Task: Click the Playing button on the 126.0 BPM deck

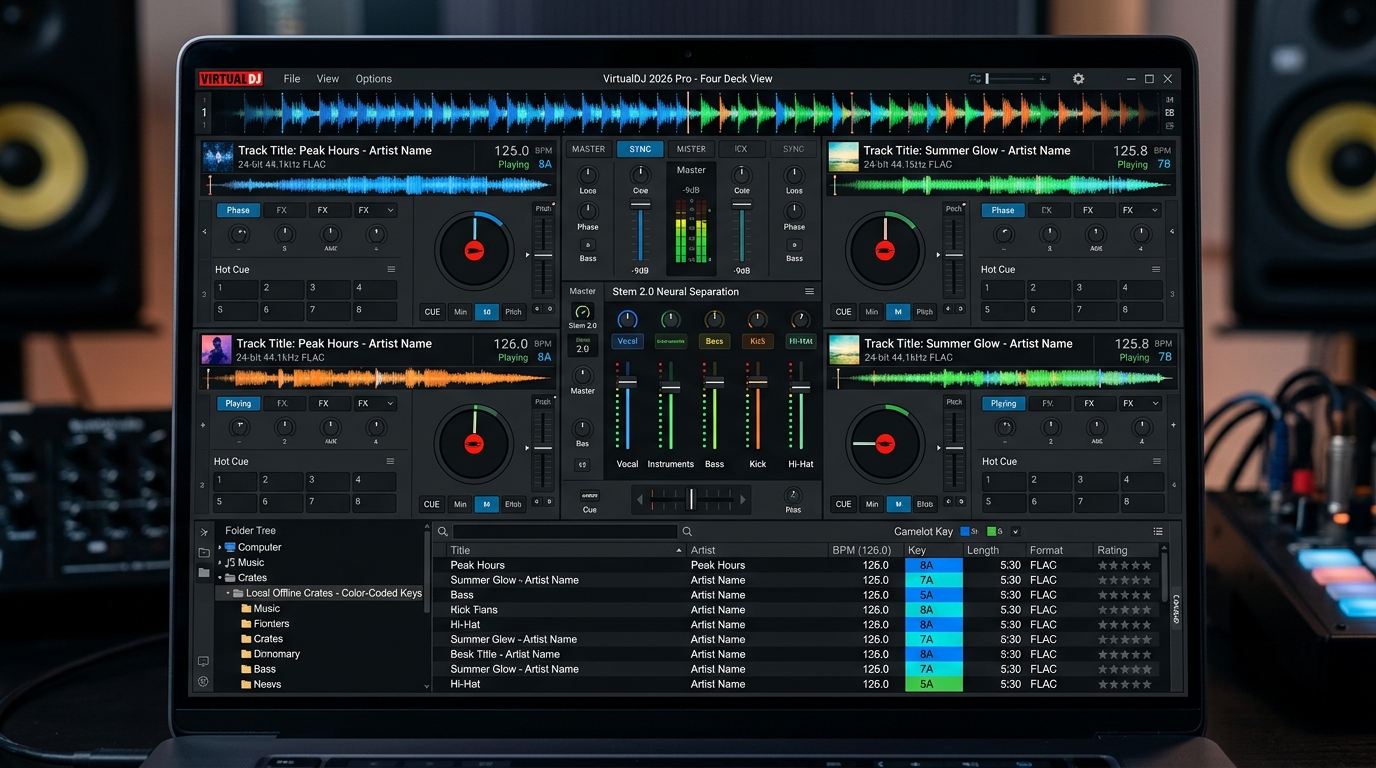Action: click(238, 403)
